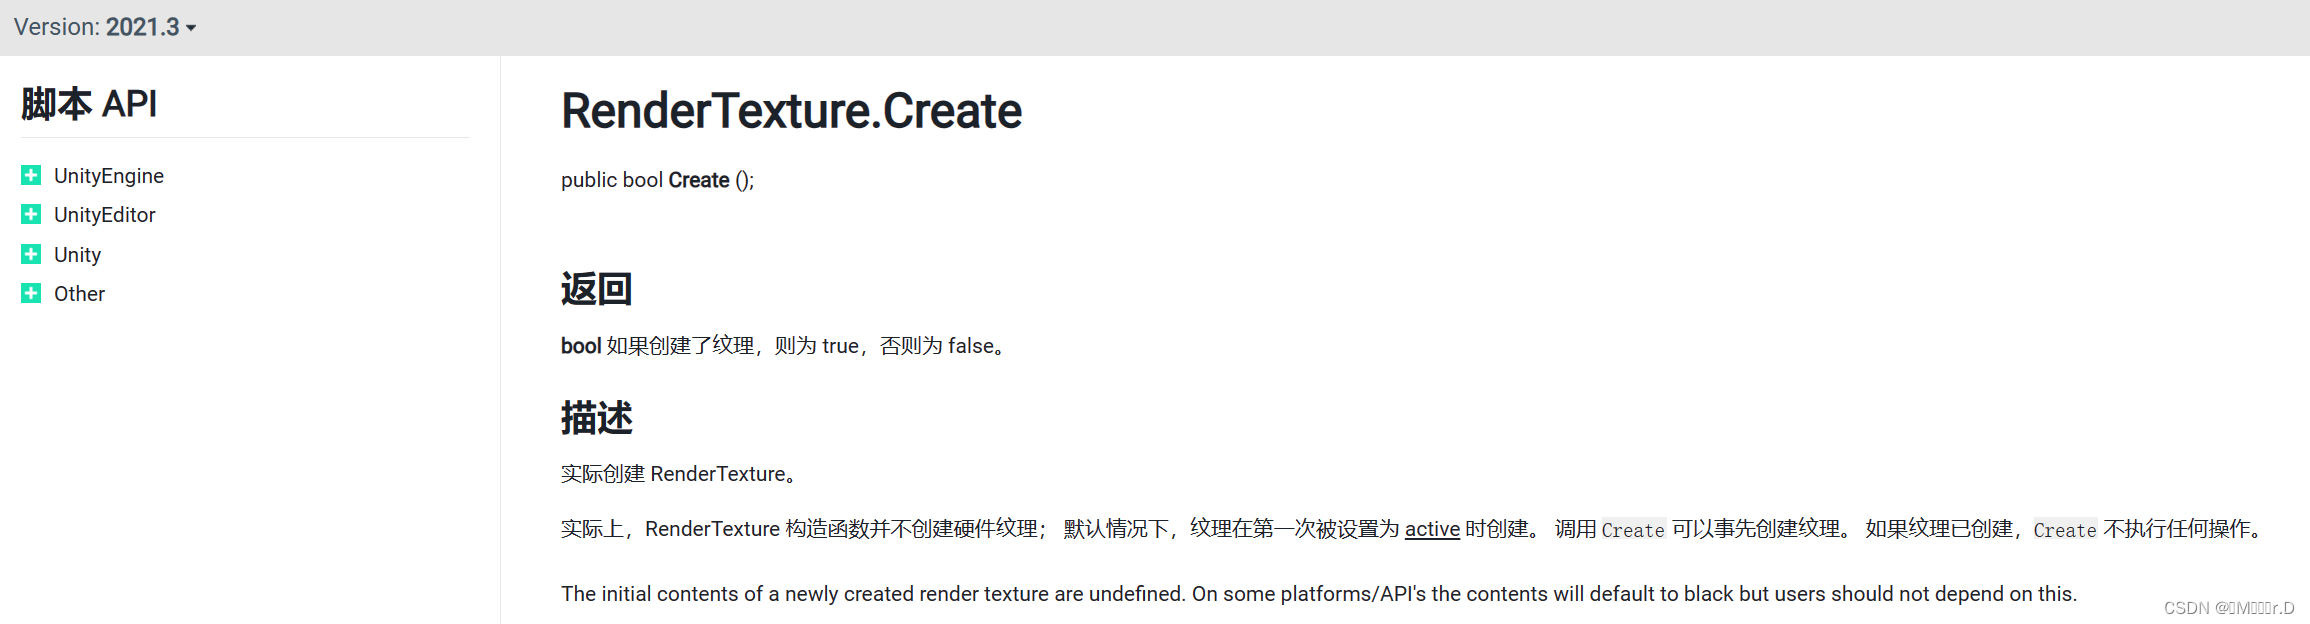Screen dimensions: 2310x624
Task: Follow the underlined "active" link
Action: point(1432,529)
